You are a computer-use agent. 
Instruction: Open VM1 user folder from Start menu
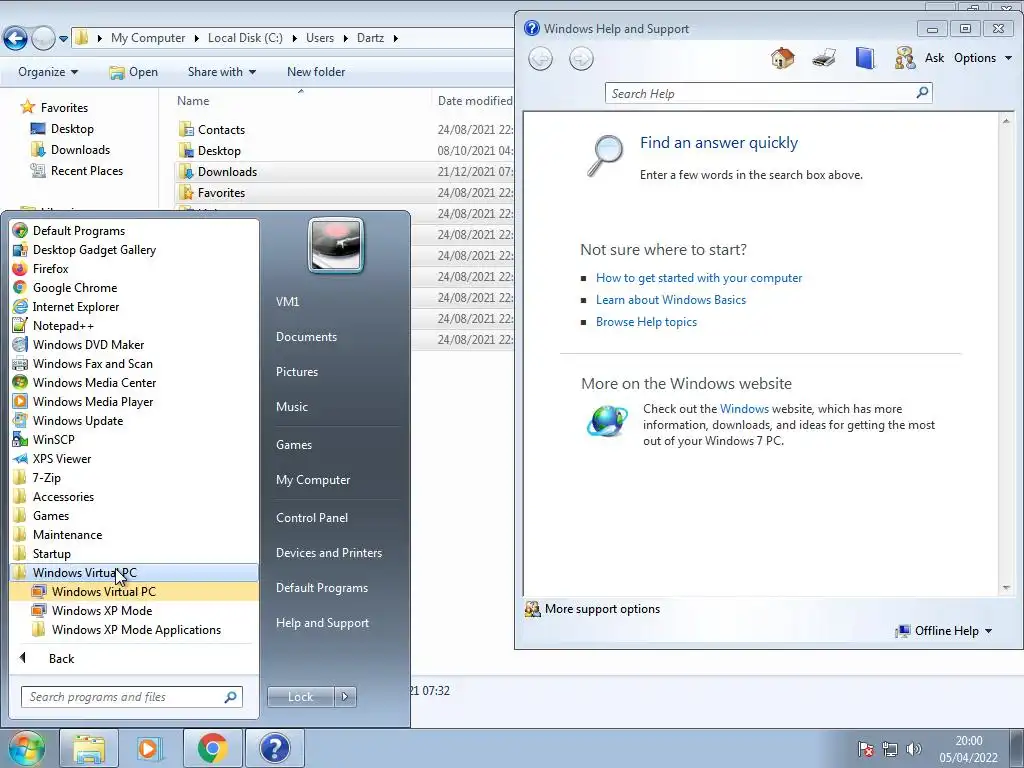287,301
